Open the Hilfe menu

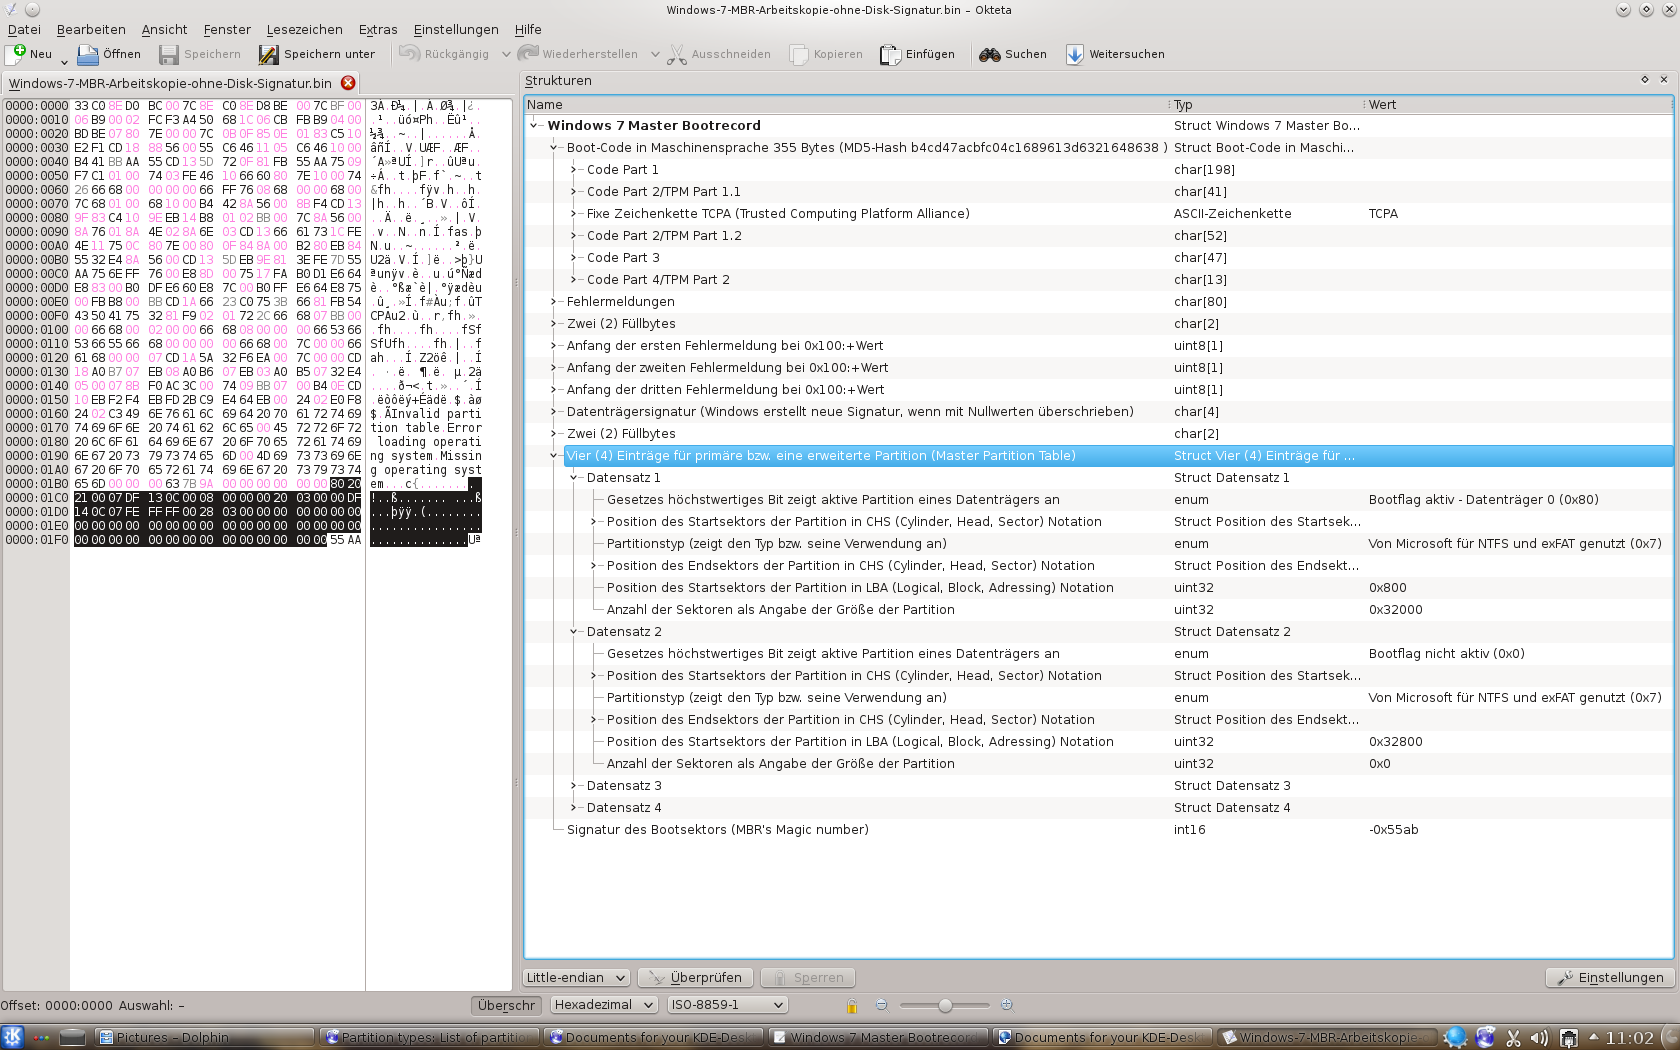[x=528, y=30]
